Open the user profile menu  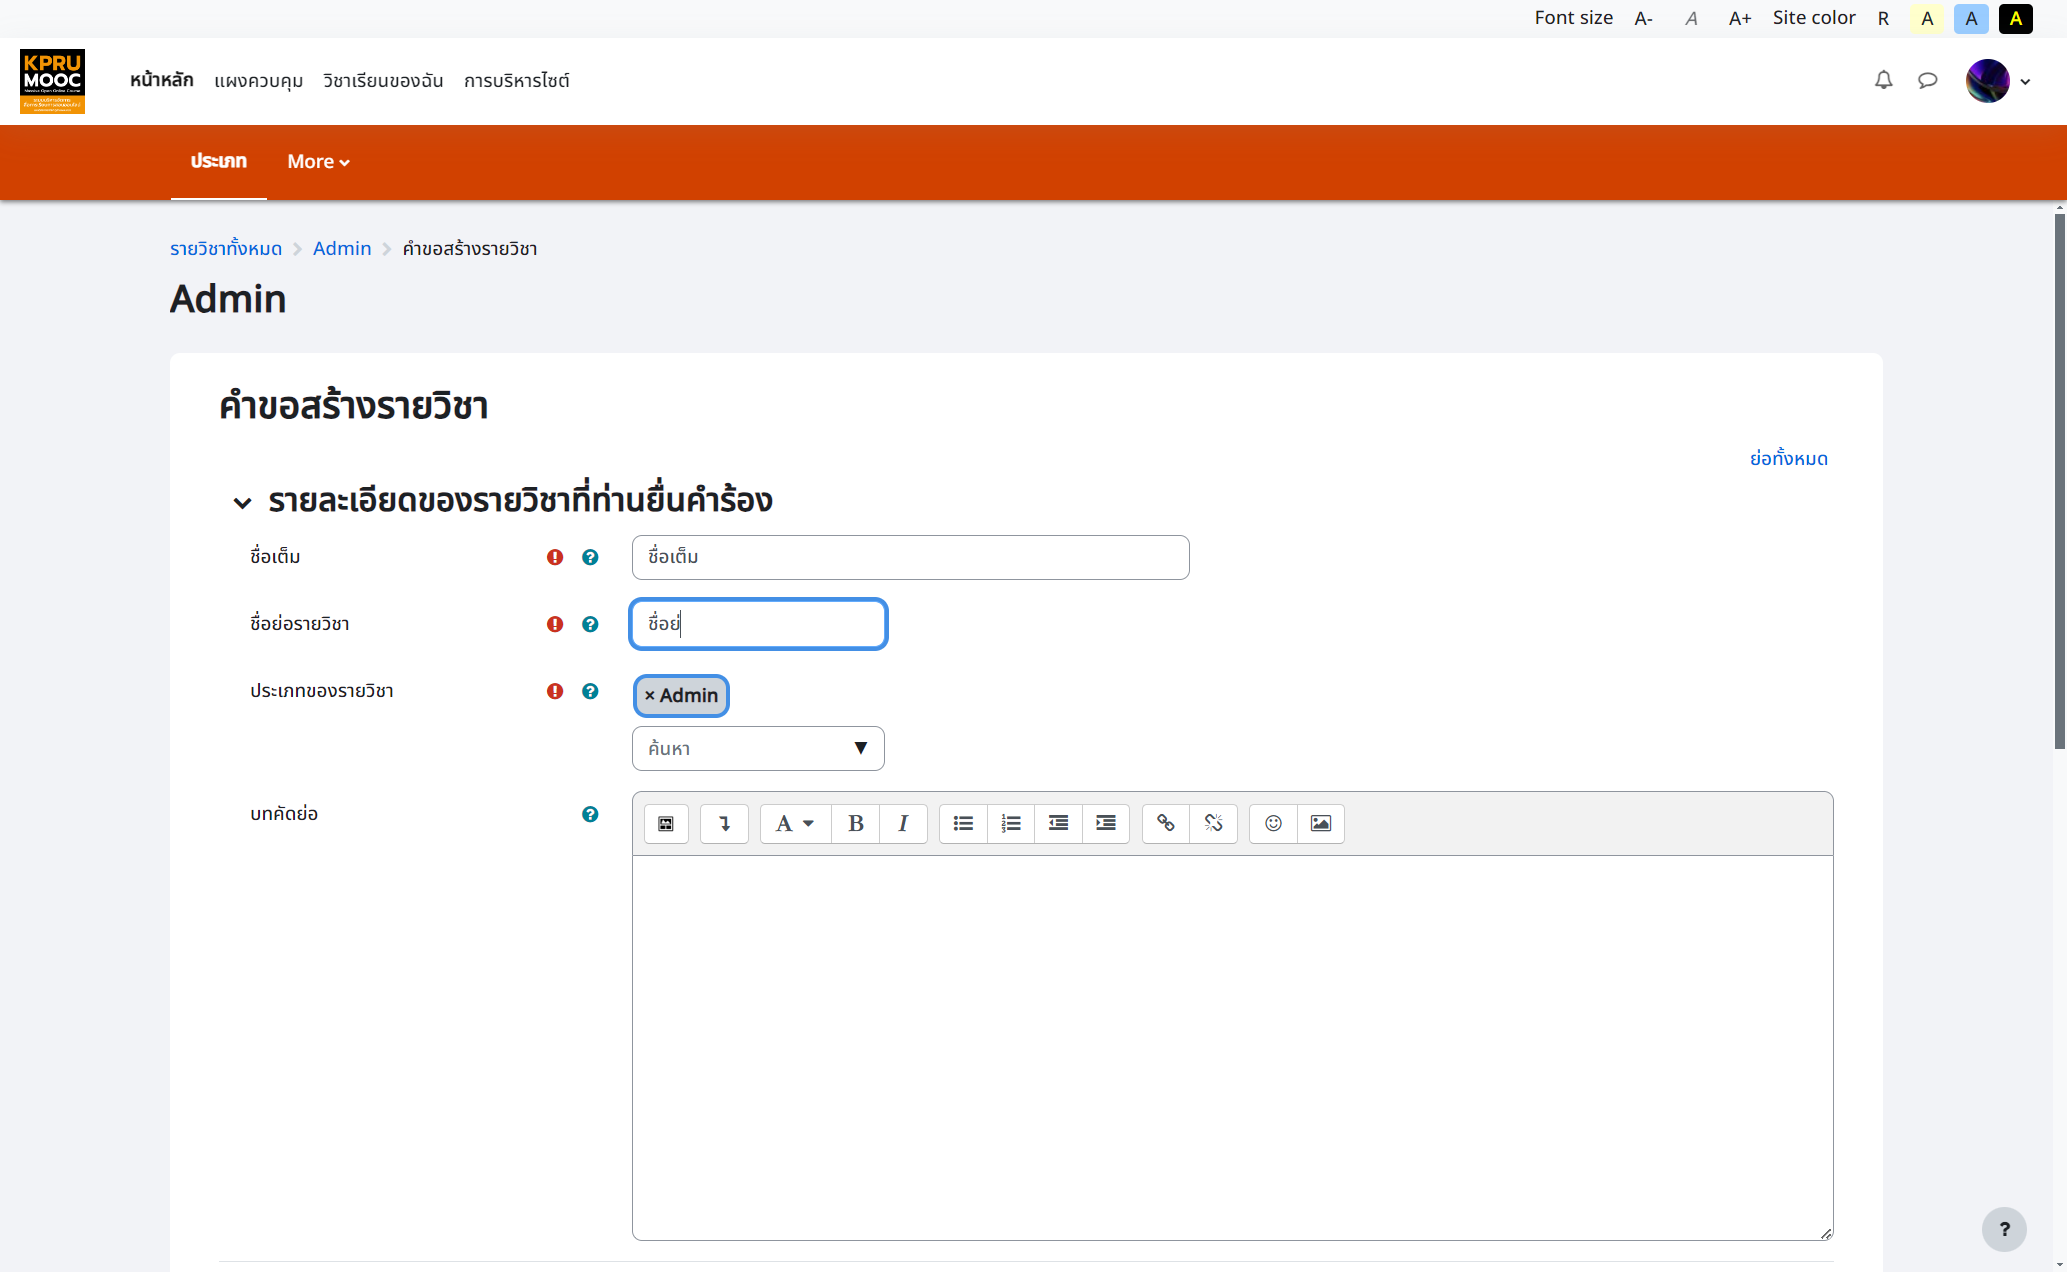tap(1998, 81)
